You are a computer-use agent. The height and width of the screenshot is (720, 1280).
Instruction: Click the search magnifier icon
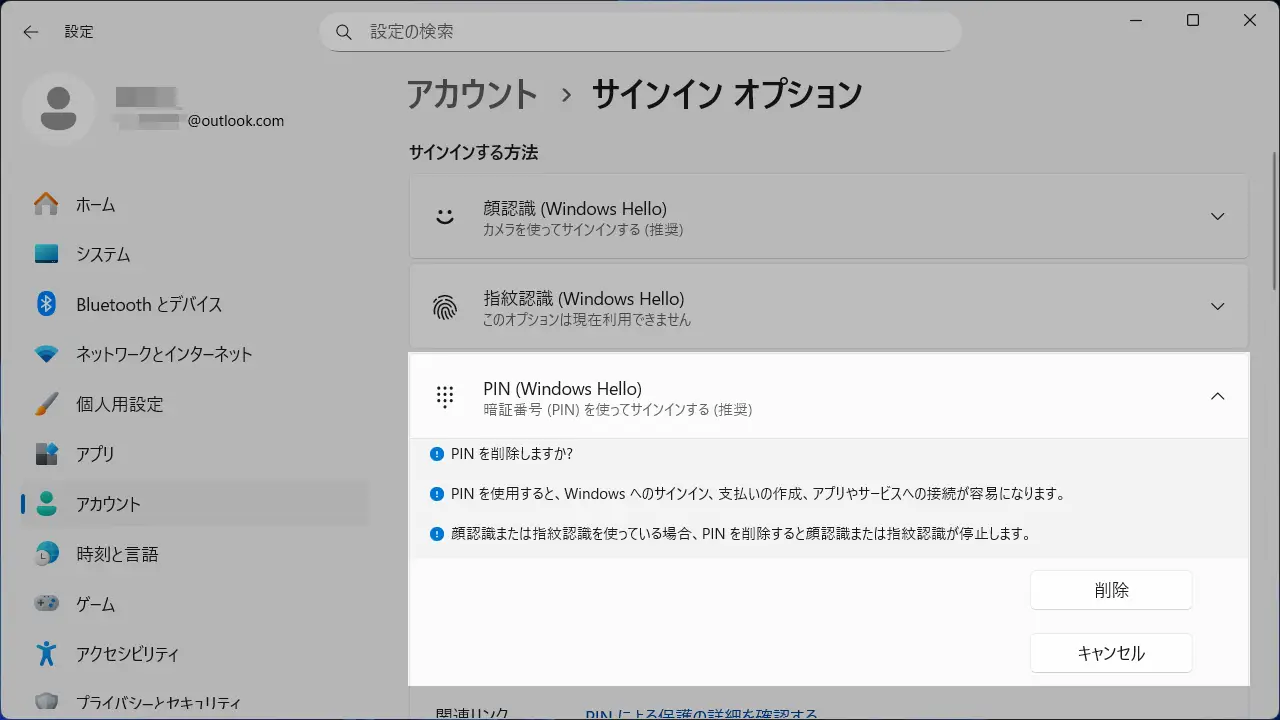tap(344, 32)
